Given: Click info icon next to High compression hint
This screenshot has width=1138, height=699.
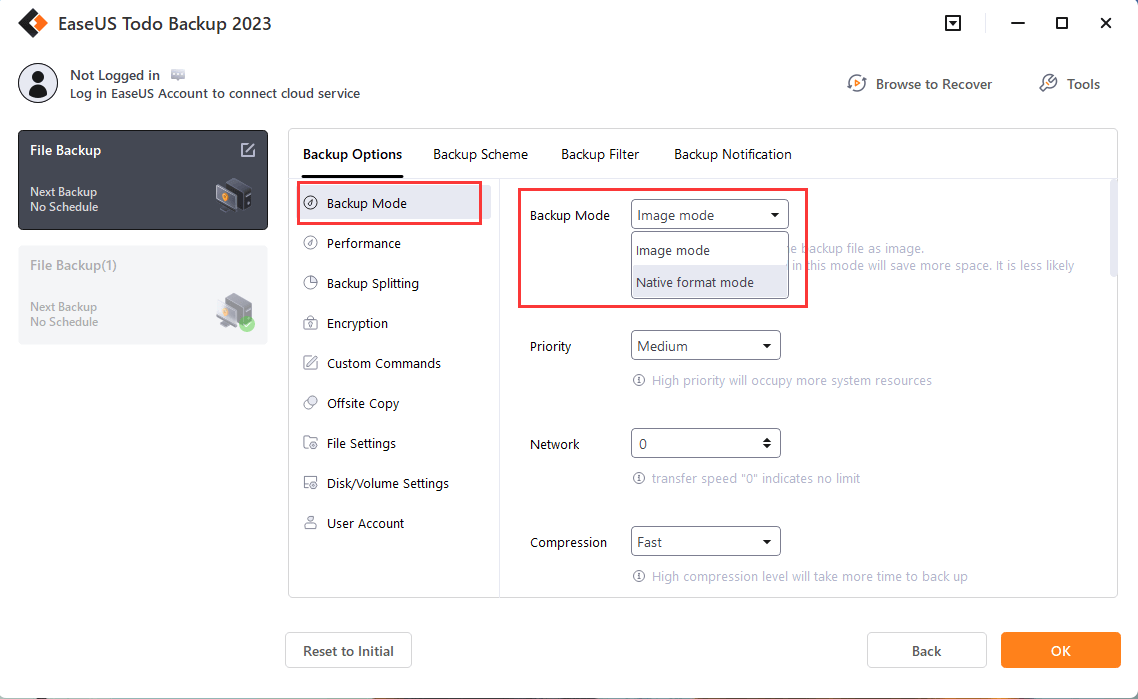Looking at the screenshot, I should [639, 576].
